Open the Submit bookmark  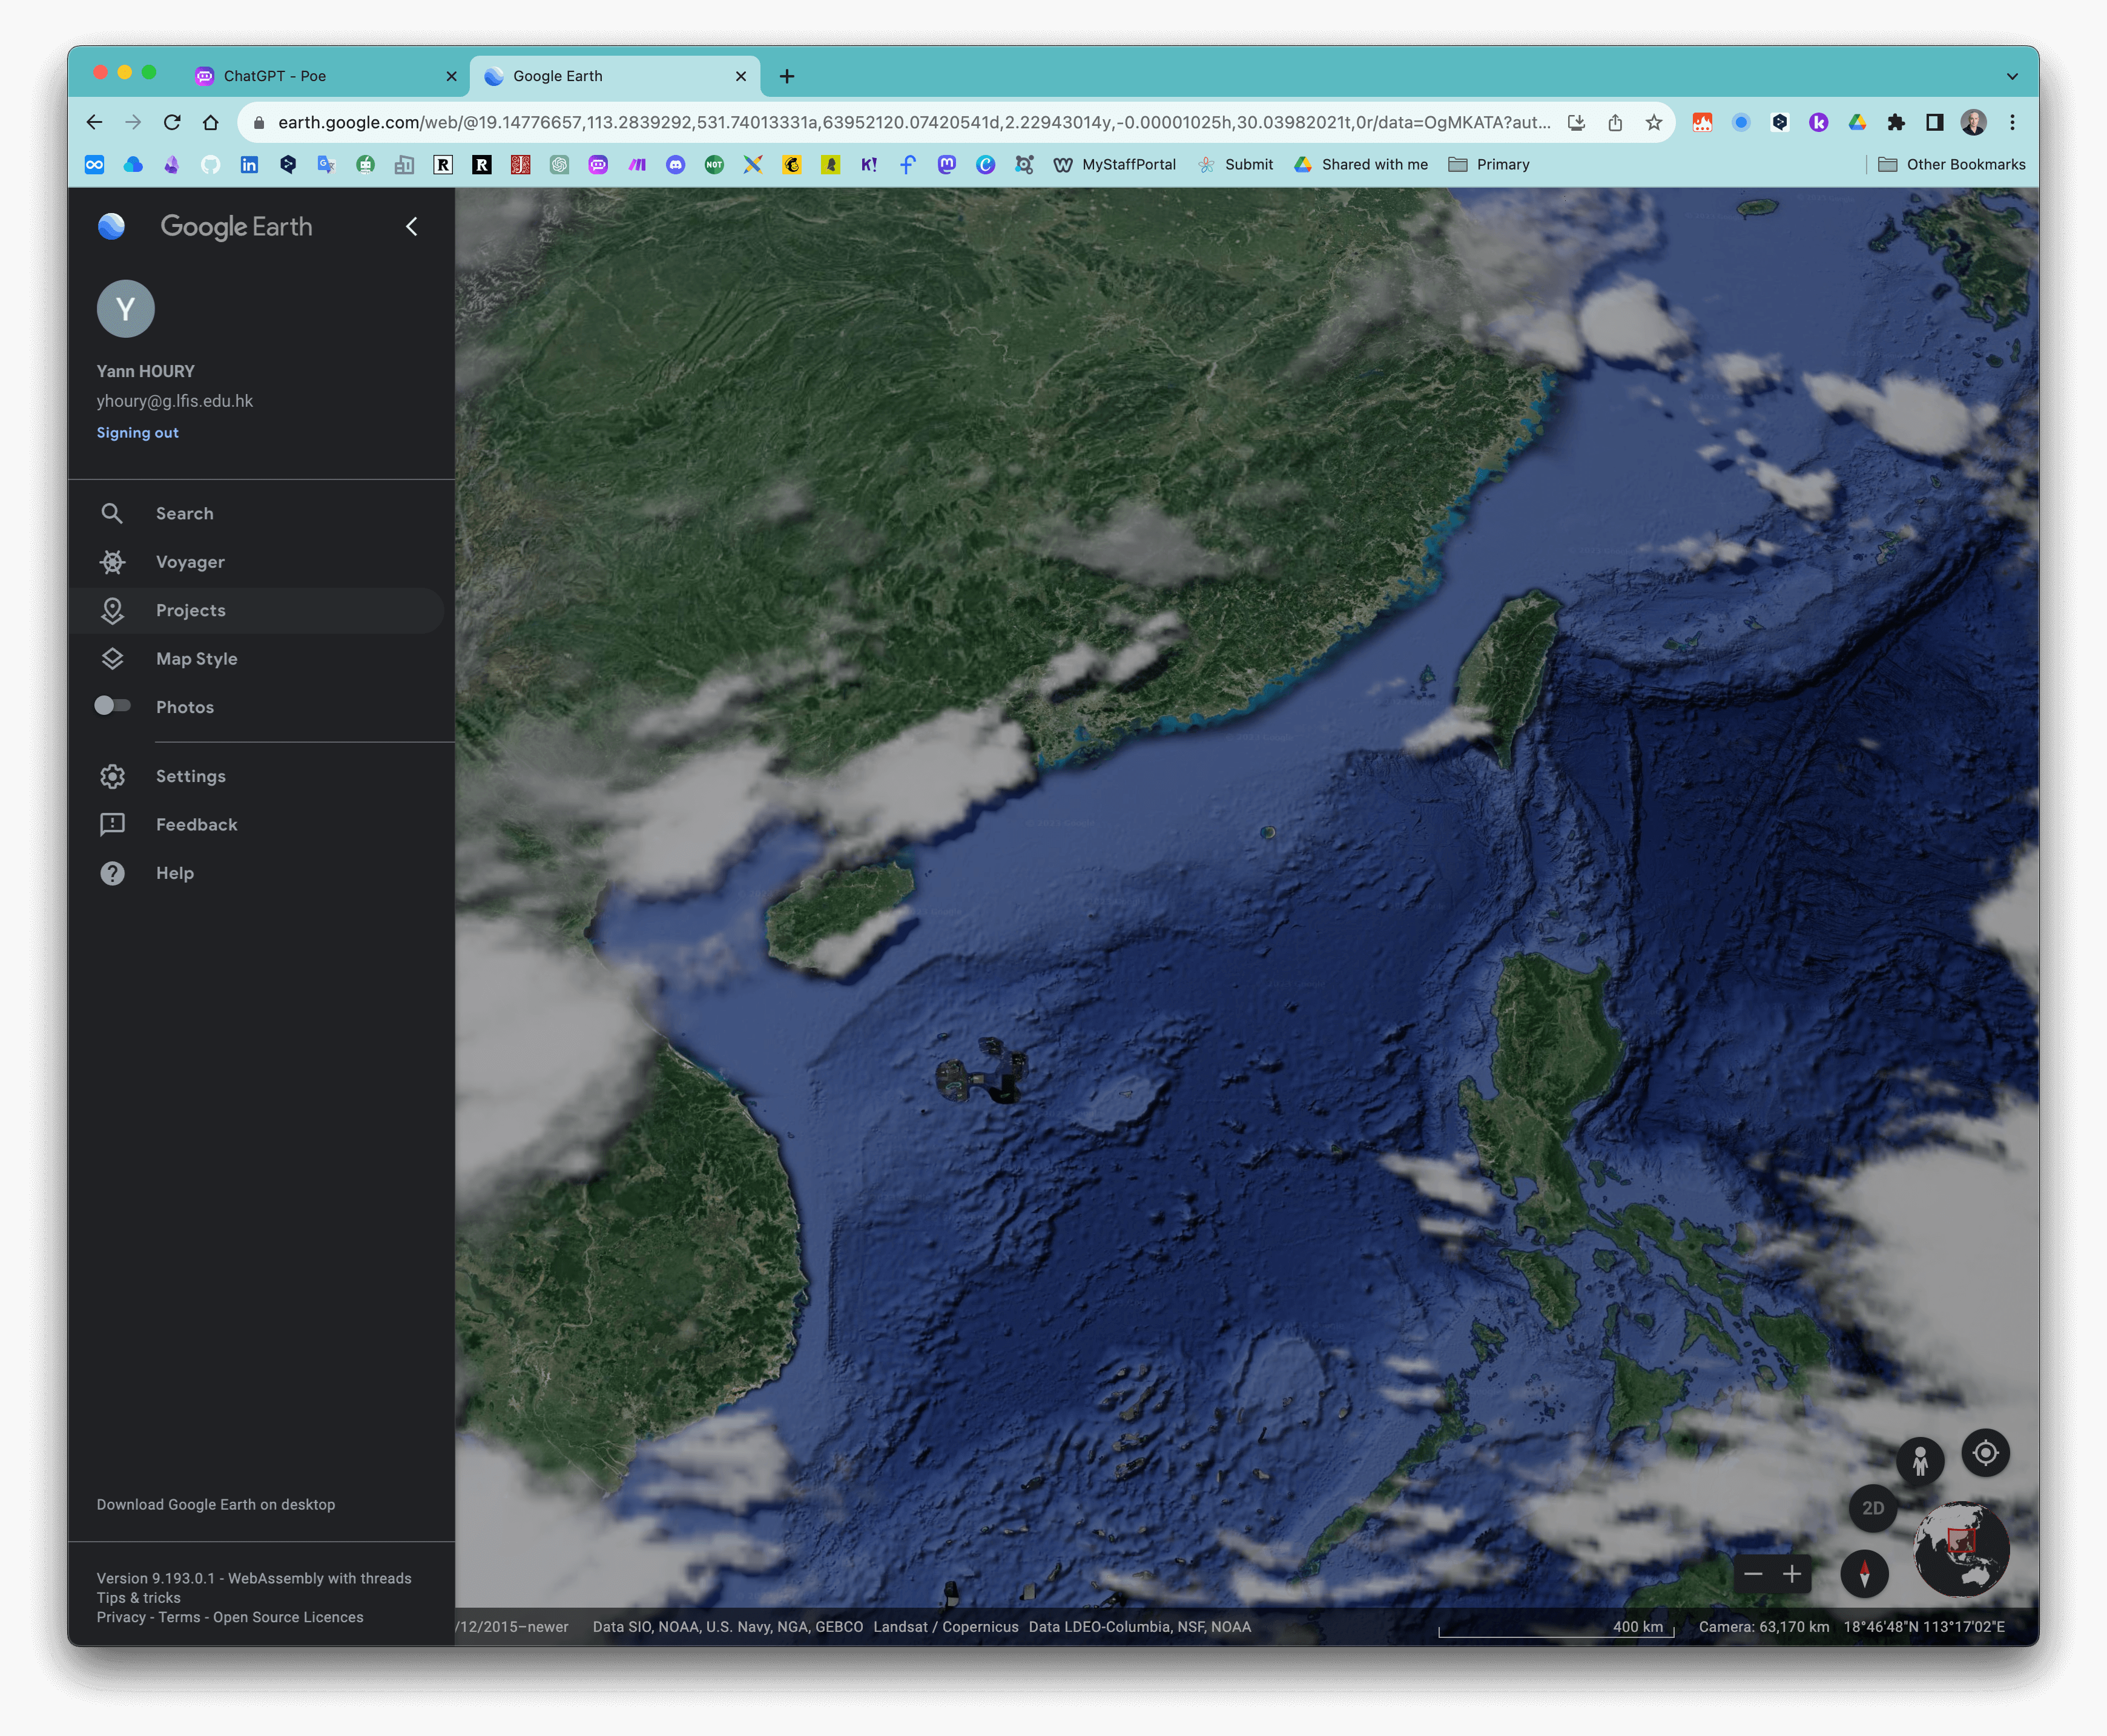[x=1236, y=164]
